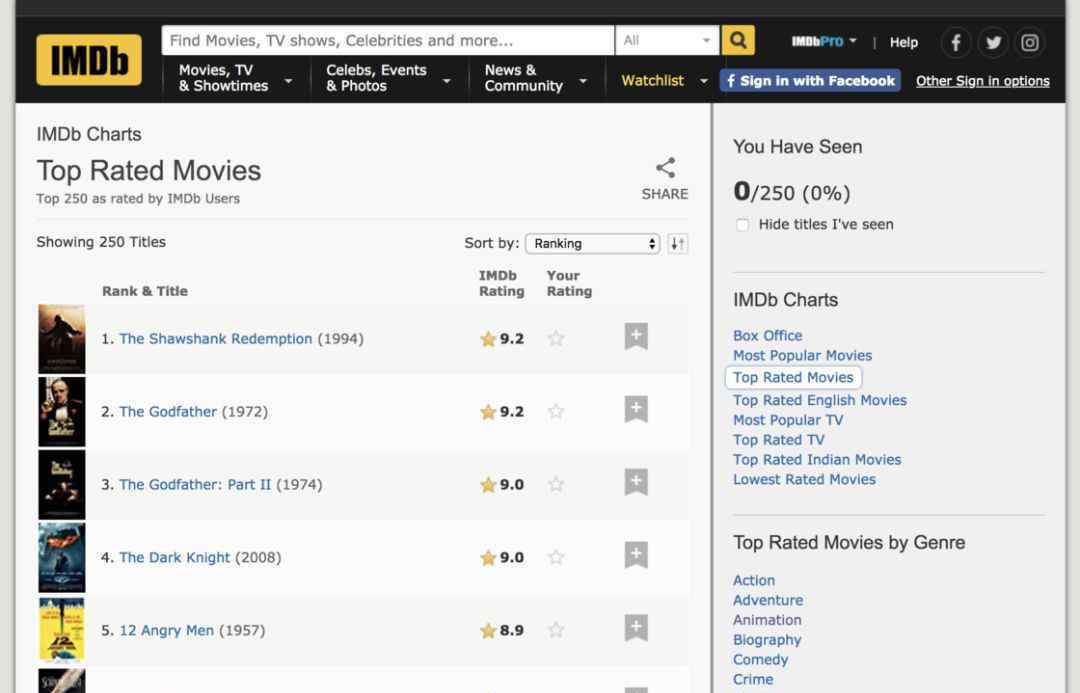1080x693 pixels.
Task: Browse Action genre top movies
Action: coord(754,581)
